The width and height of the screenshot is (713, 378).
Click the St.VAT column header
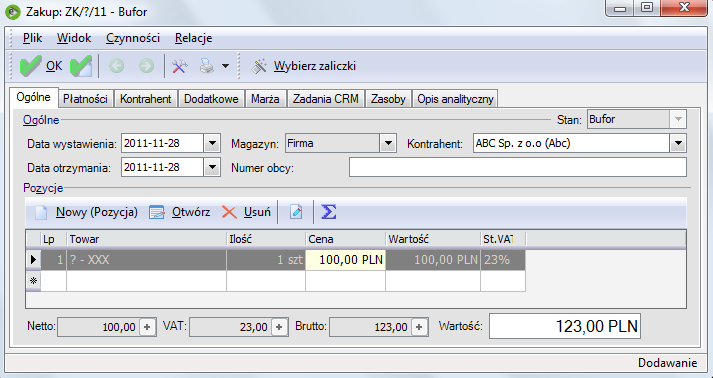coord(503,239)
